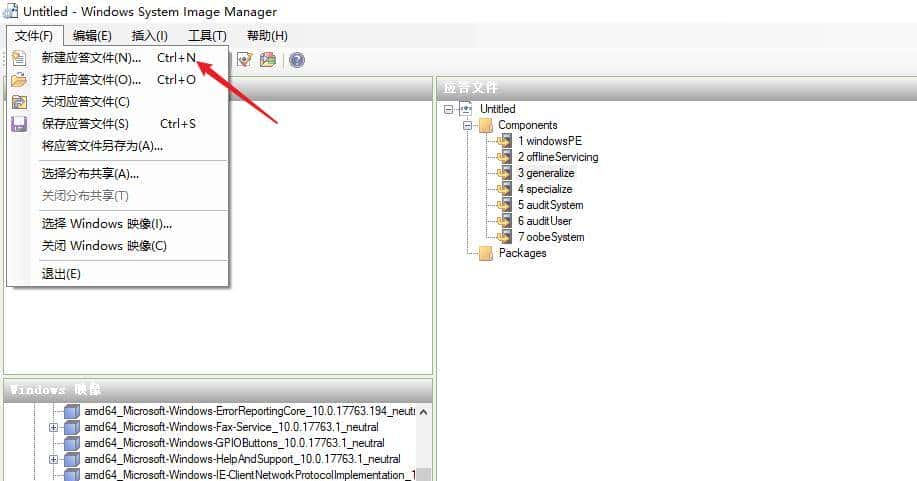Choose 关闭应答文件(C) menu entry
The height and width of the screenshot is (481, 917).
tap(118, 102)
